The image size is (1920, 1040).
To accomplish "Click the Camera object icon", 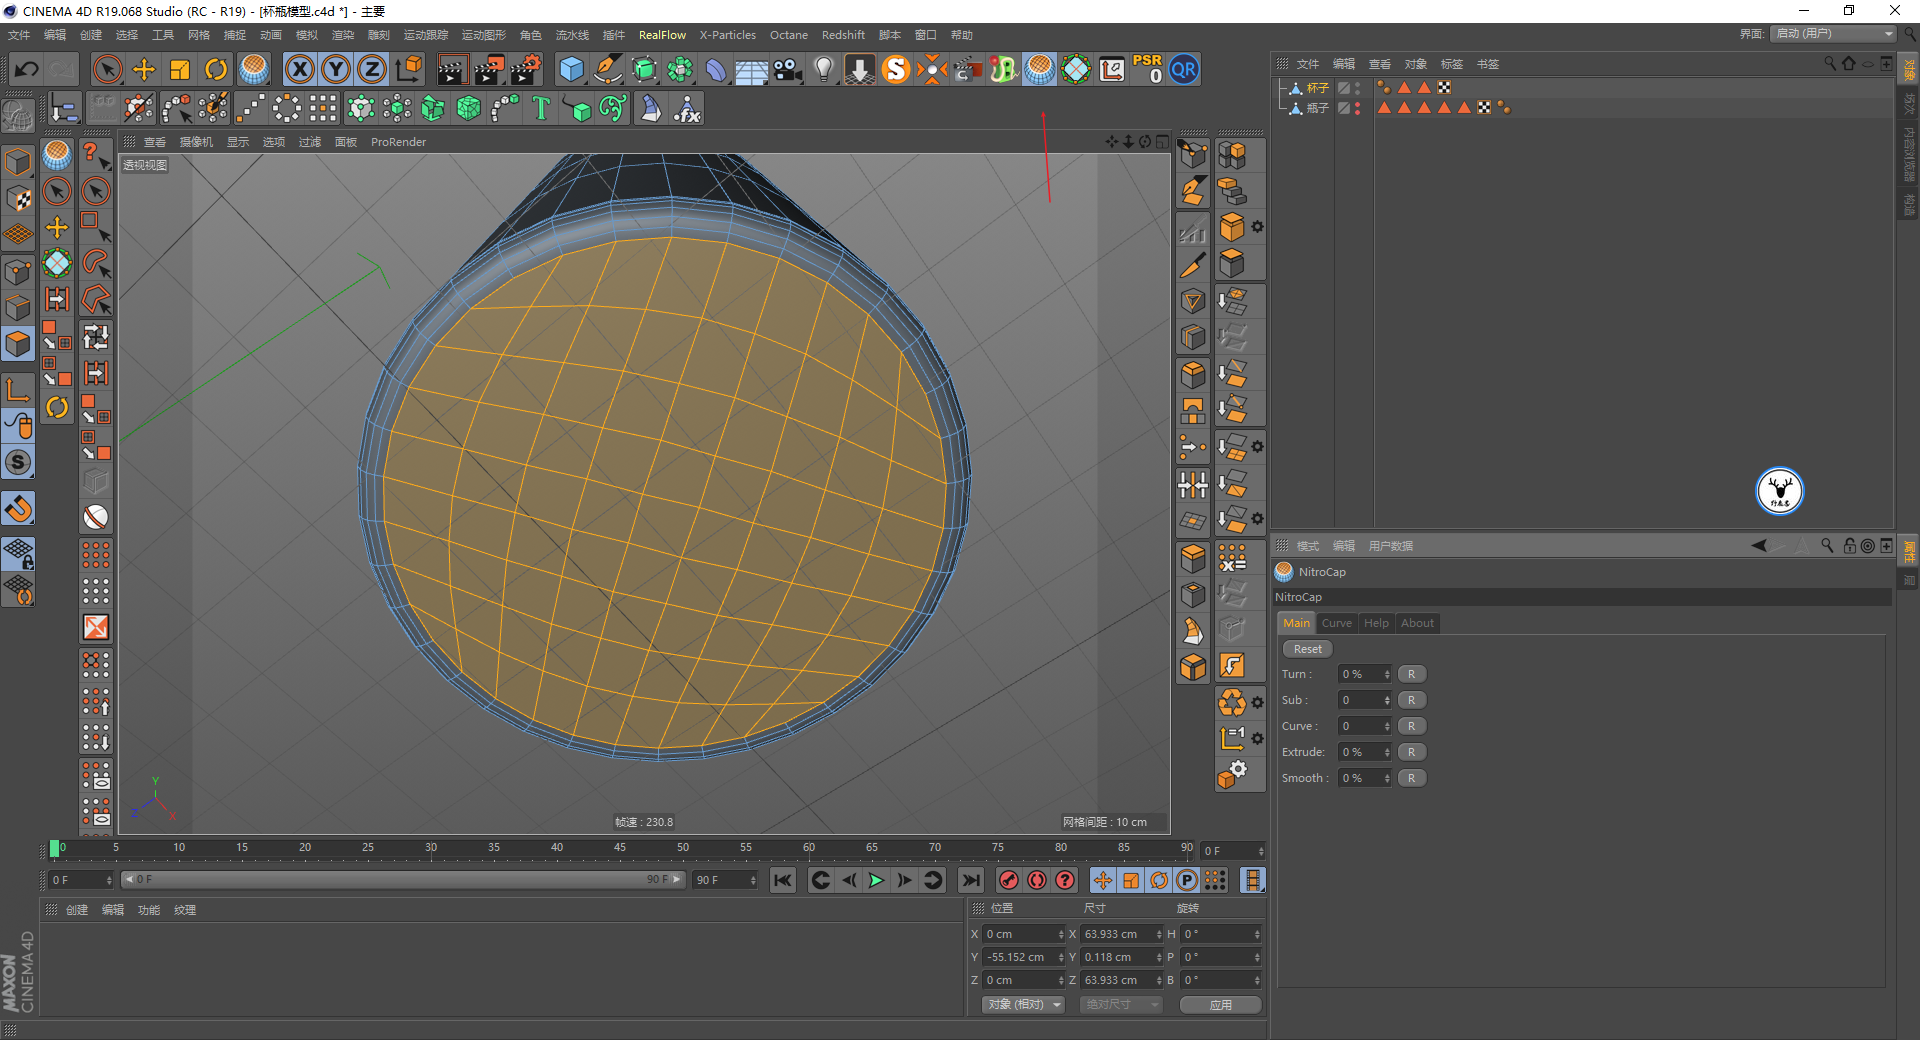I will click(x=788, y=70).
